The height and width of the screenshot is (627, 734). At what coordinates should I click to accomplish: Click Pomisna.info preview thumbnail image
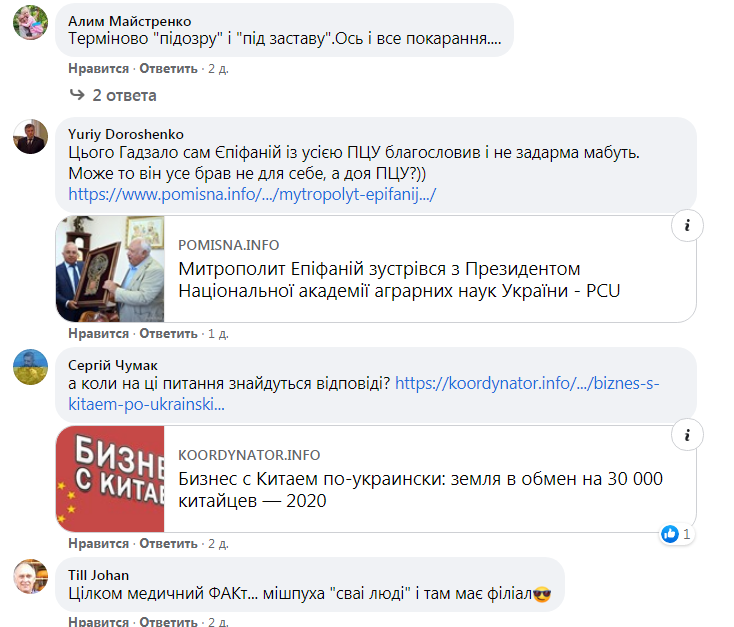(110, 269)
